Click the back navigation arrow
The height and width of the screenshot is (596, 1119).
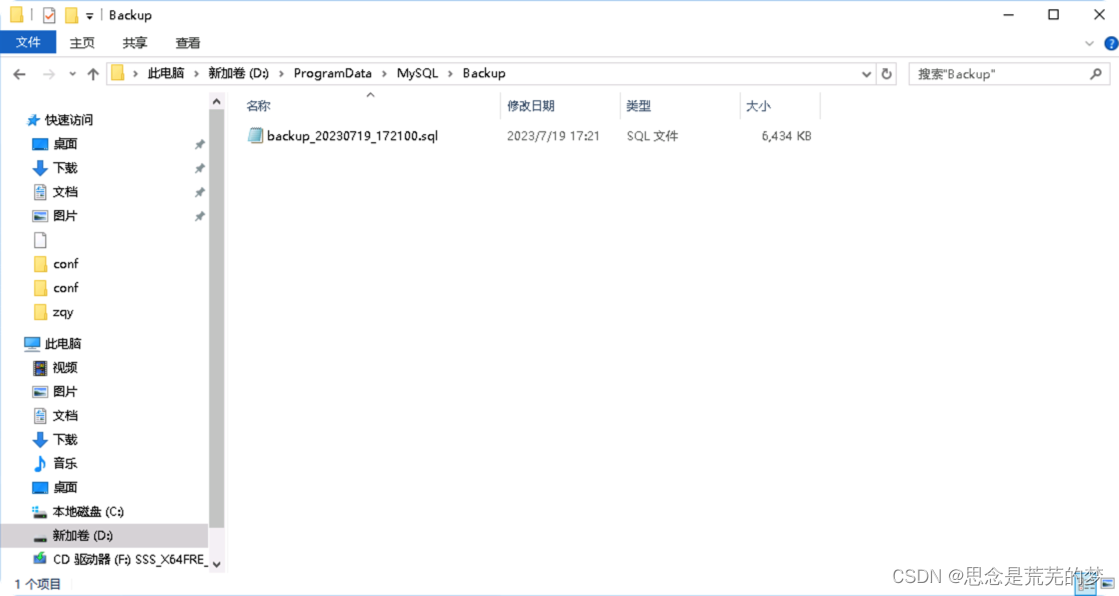coord(19,74)
